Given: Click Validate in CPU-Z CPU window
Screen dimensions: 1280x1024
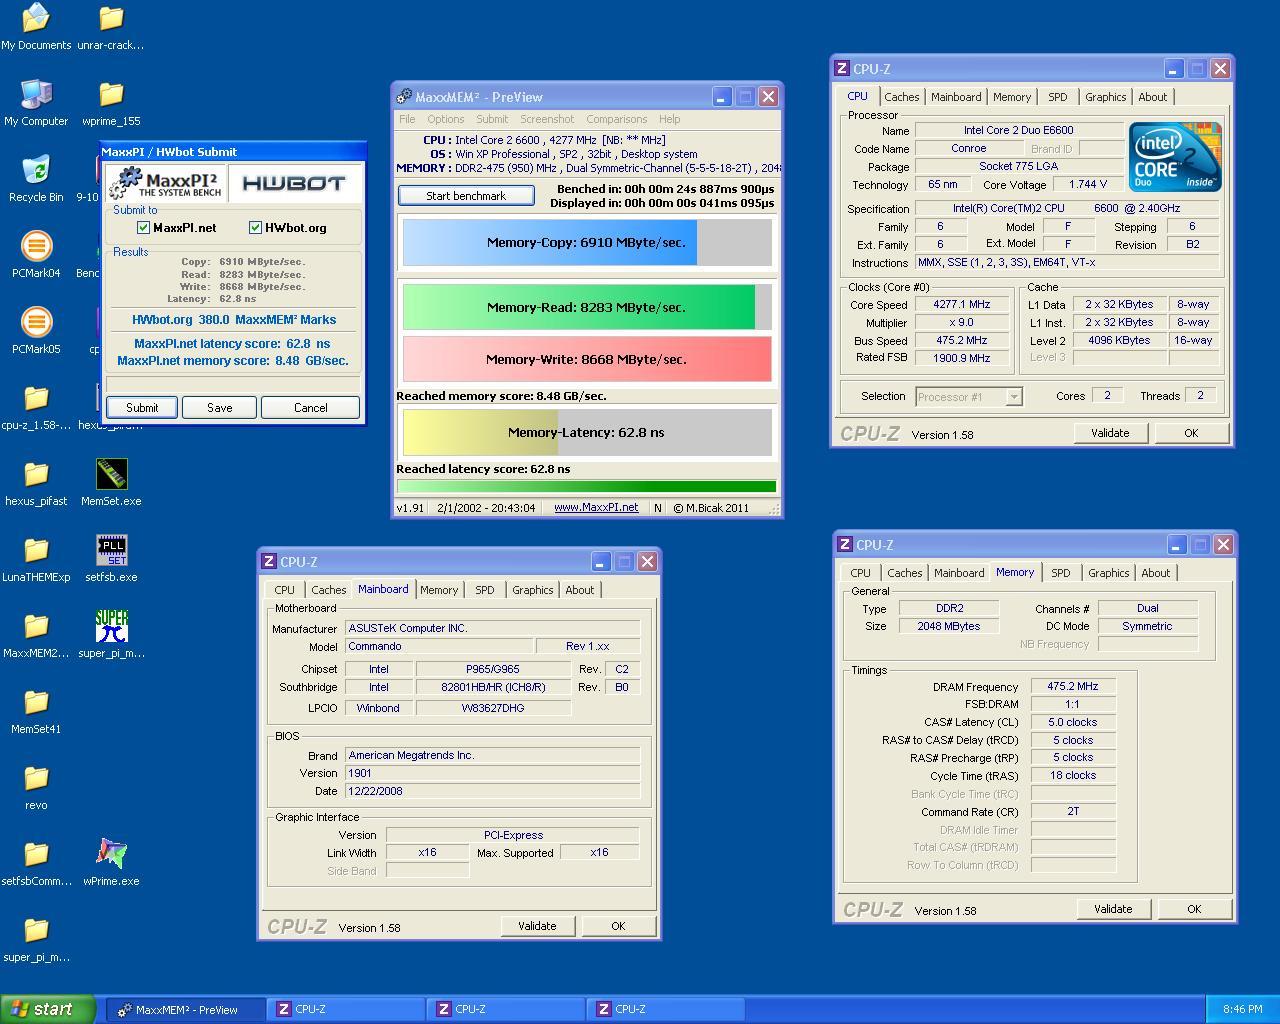Looking at the screenshot, I should click(1110, 433).
